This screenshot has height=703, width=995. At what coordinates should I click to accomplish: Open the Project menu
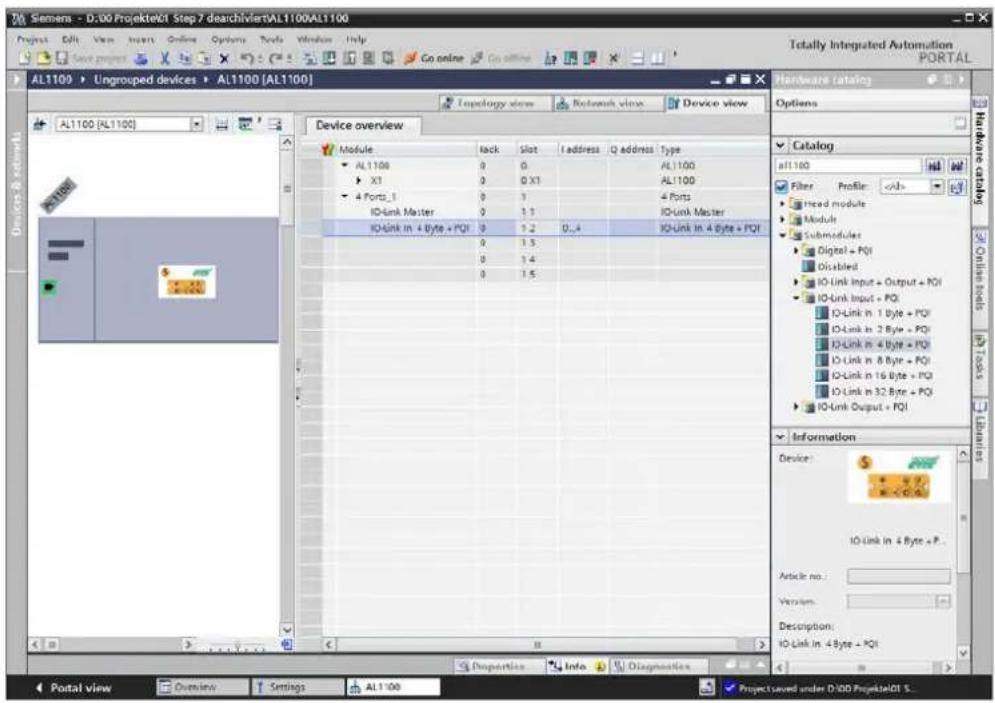pyautogui.click(x=32, y=39)
